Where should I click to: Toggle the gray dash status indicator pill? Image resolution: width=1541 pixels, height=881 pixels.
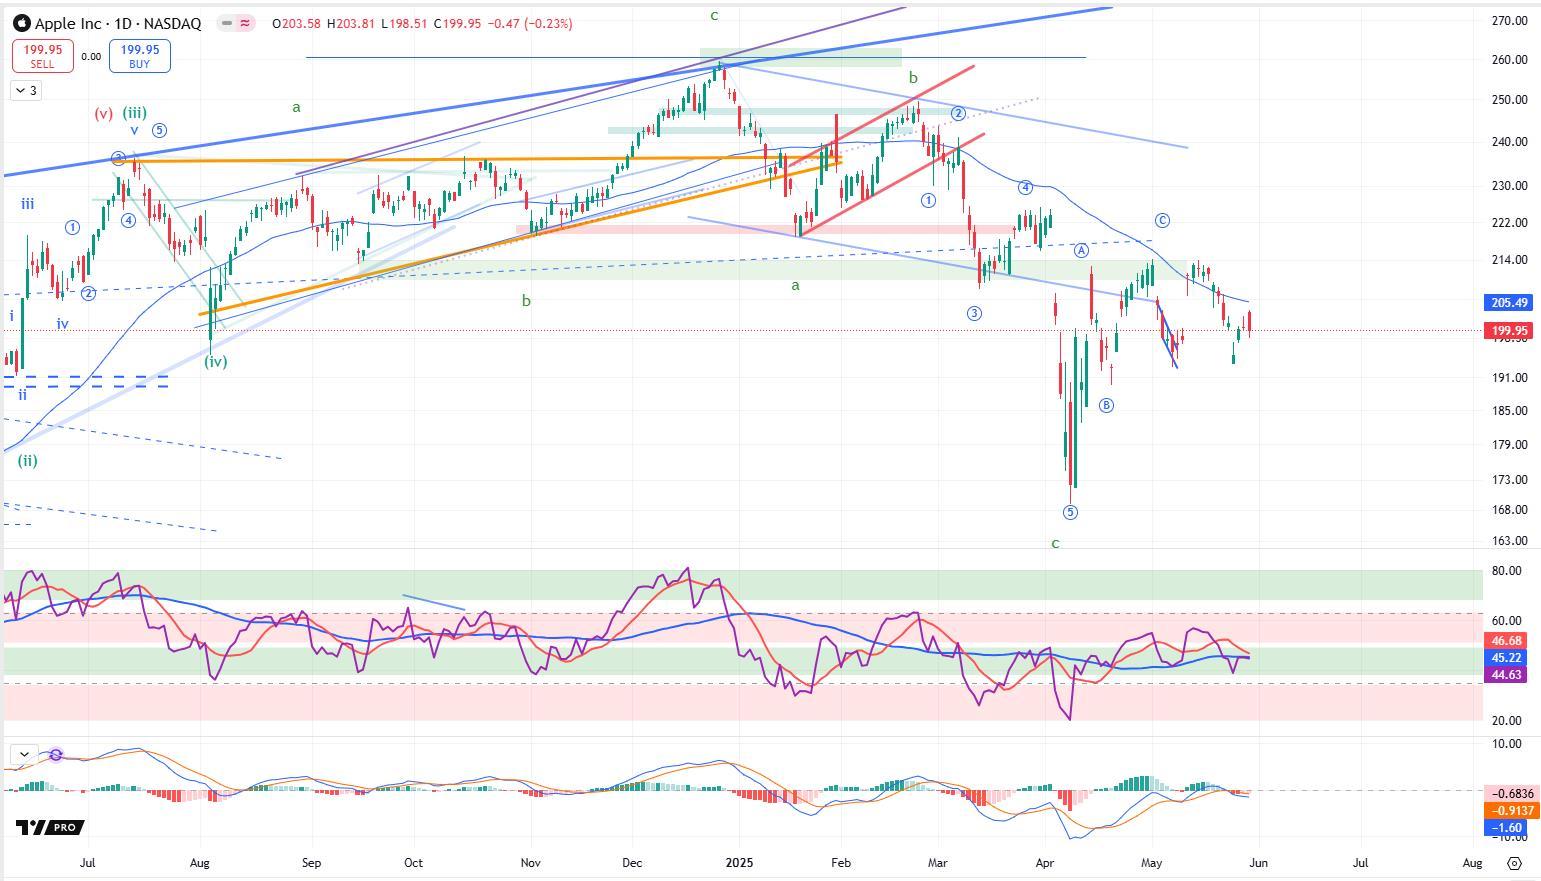227,23
